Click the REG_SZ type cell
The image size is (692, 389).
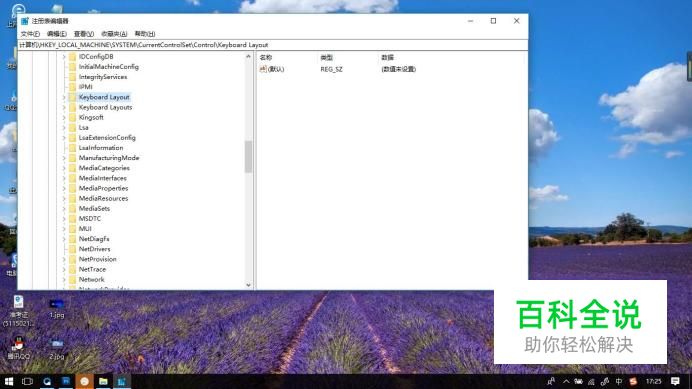pos(331,69)
